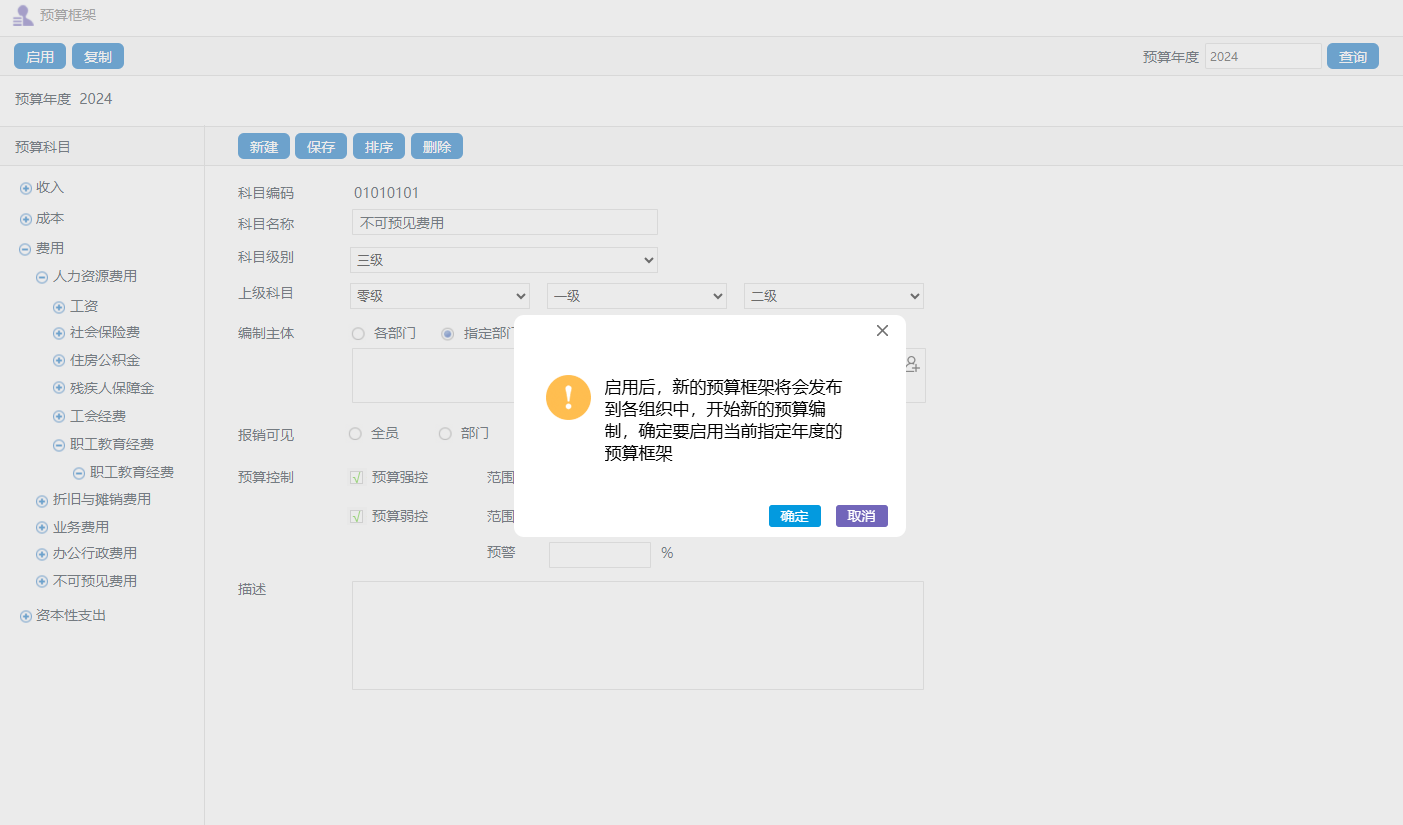
Task: Expand the 收入 tree node plus icon
Action: point(26,188)
